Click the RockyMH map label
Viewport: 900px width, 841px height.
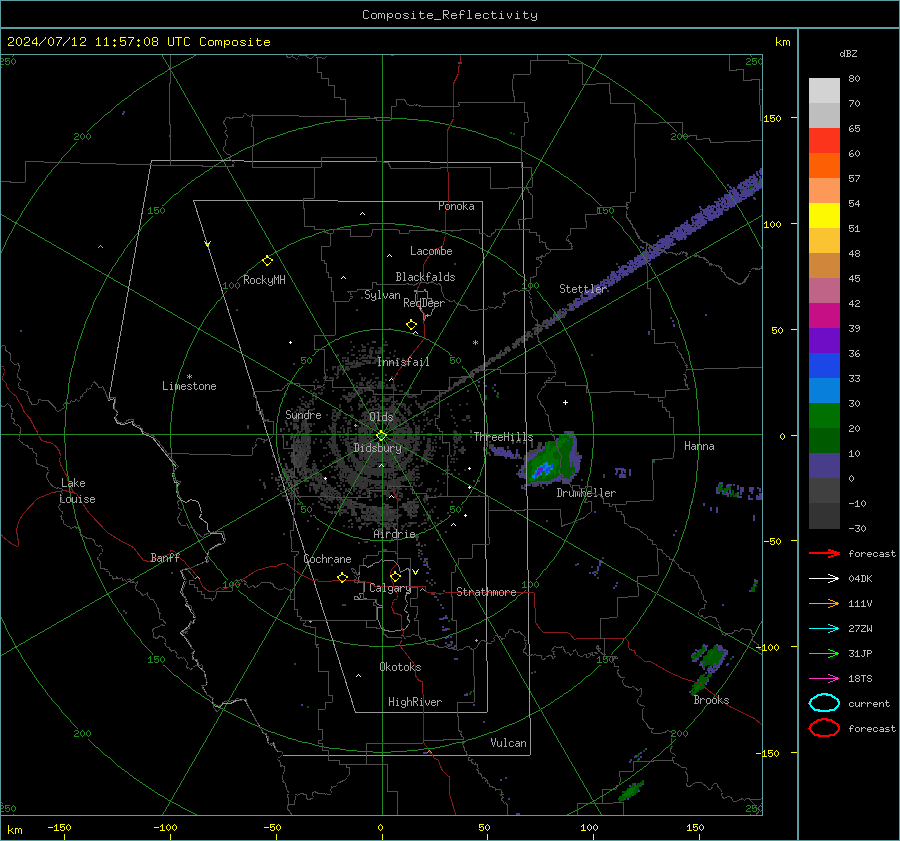pyautogui.click(x=264, y=280)
